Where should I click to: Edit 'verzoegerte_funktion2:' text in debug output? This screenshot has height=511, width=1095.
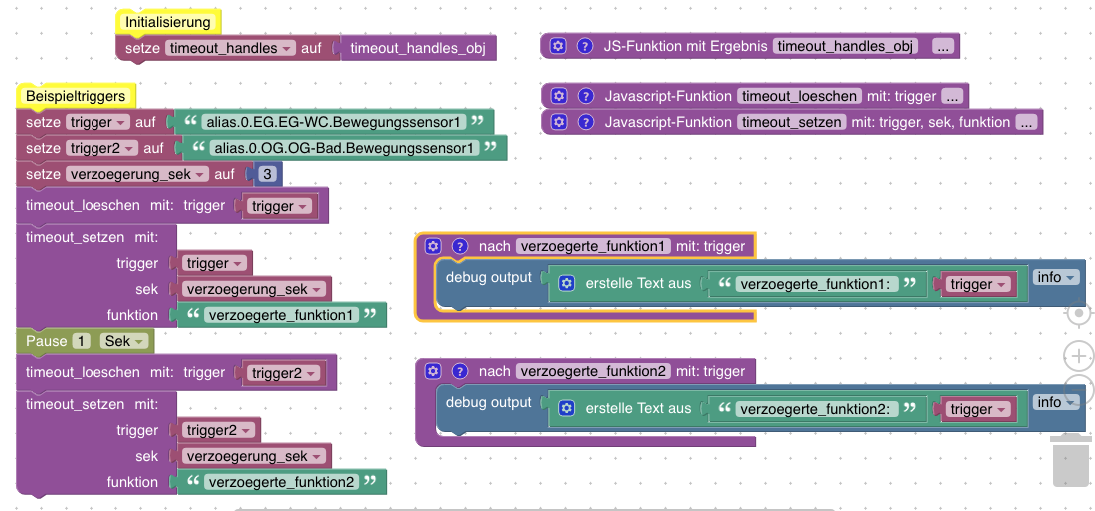tap(816, 409)
